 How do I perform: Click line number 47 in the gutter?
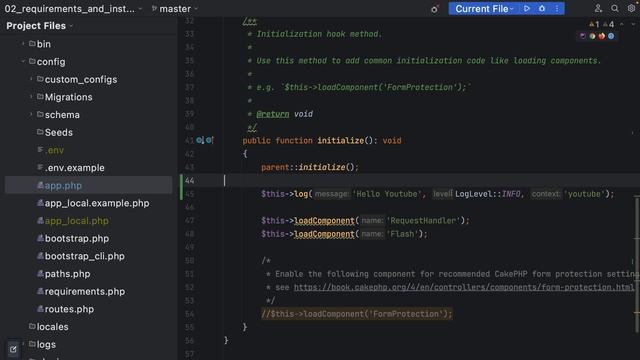point(189,221)
